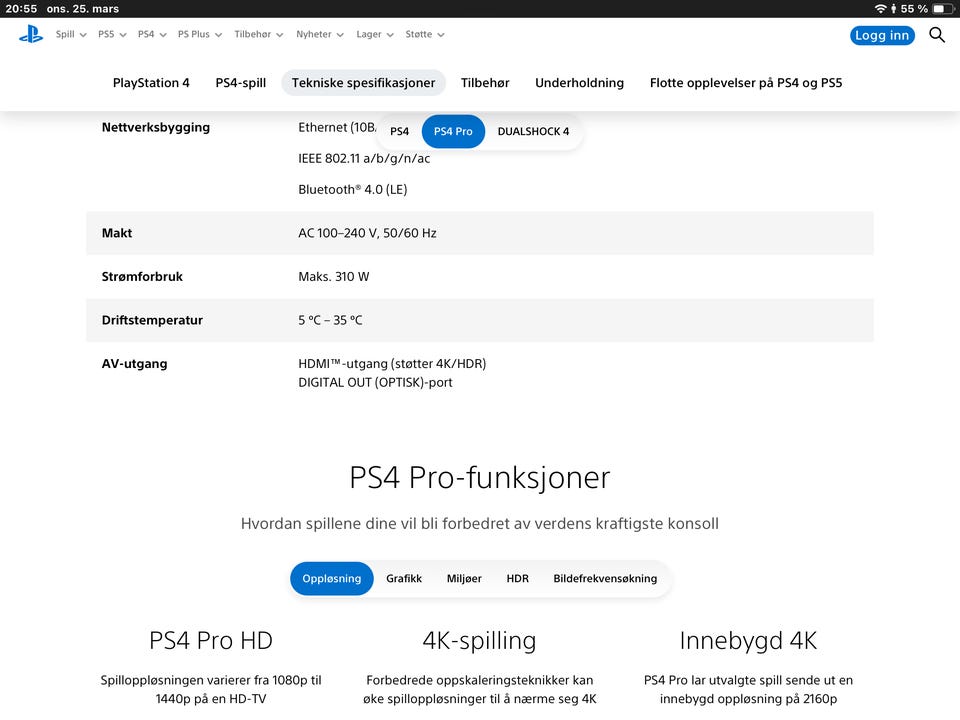Click the Innebygd 4K heading

(x=748, y=641)
